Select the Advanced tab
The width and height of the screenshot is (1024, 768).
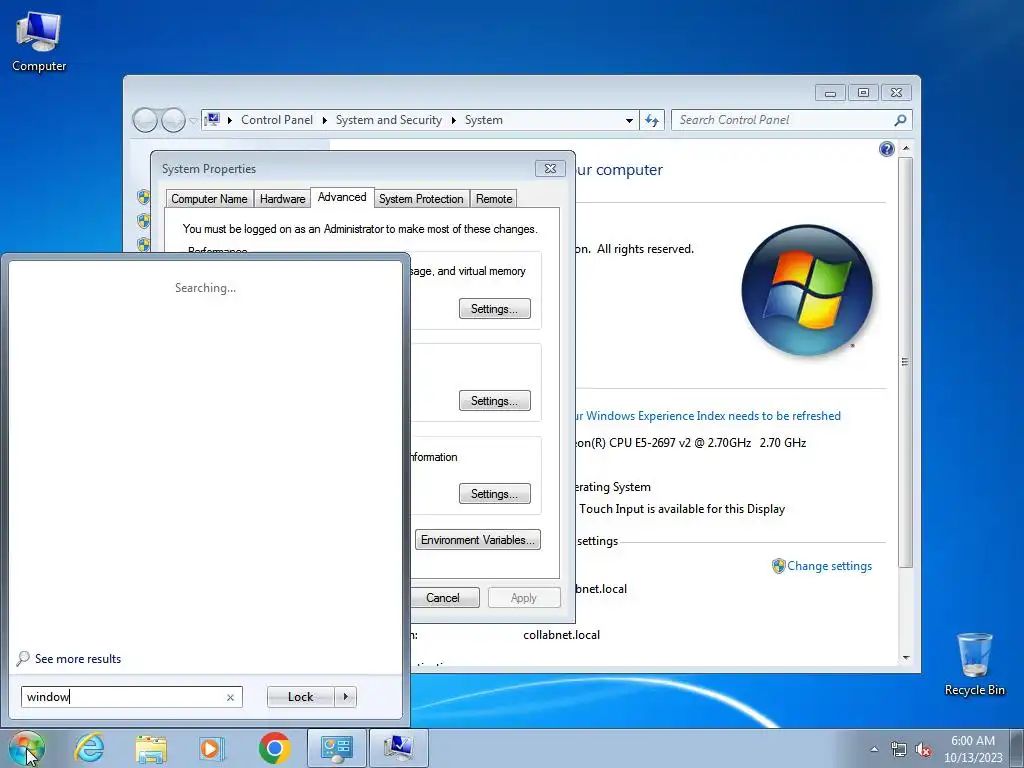(342, 197)
